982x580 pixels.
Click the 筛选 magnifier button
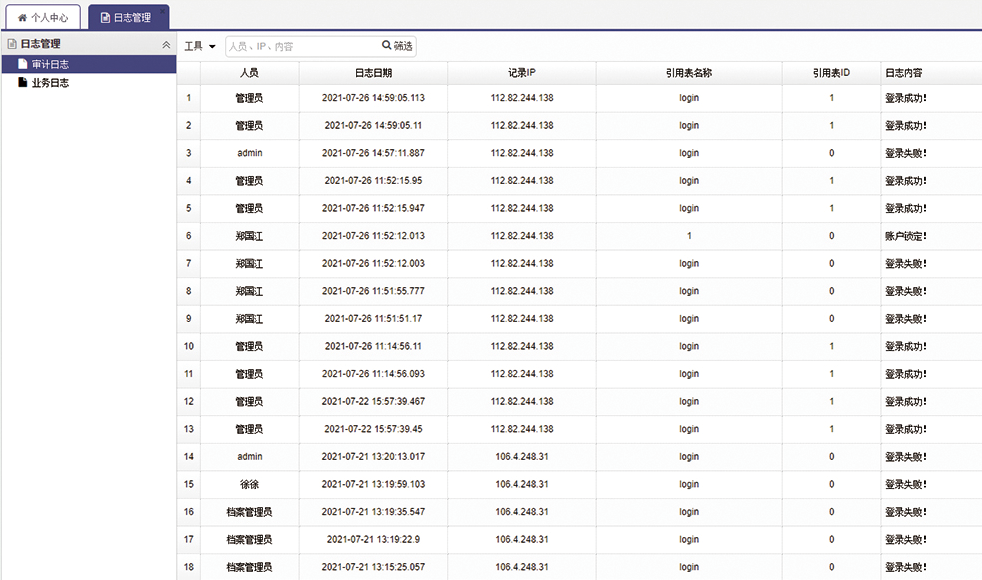397,46
